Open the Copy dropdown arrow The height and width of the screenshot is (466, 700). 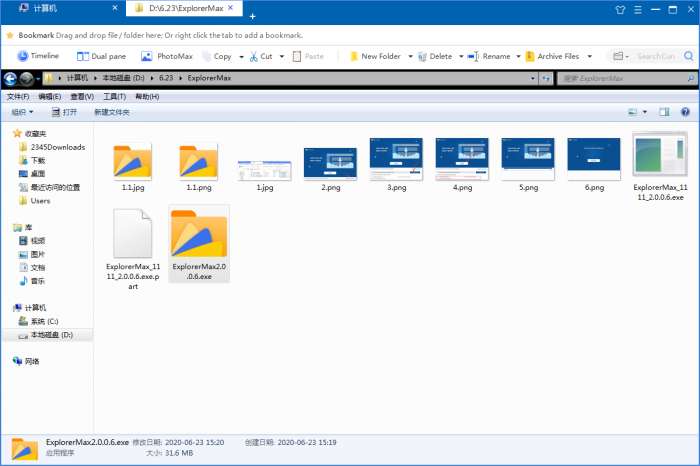(242, 57)
